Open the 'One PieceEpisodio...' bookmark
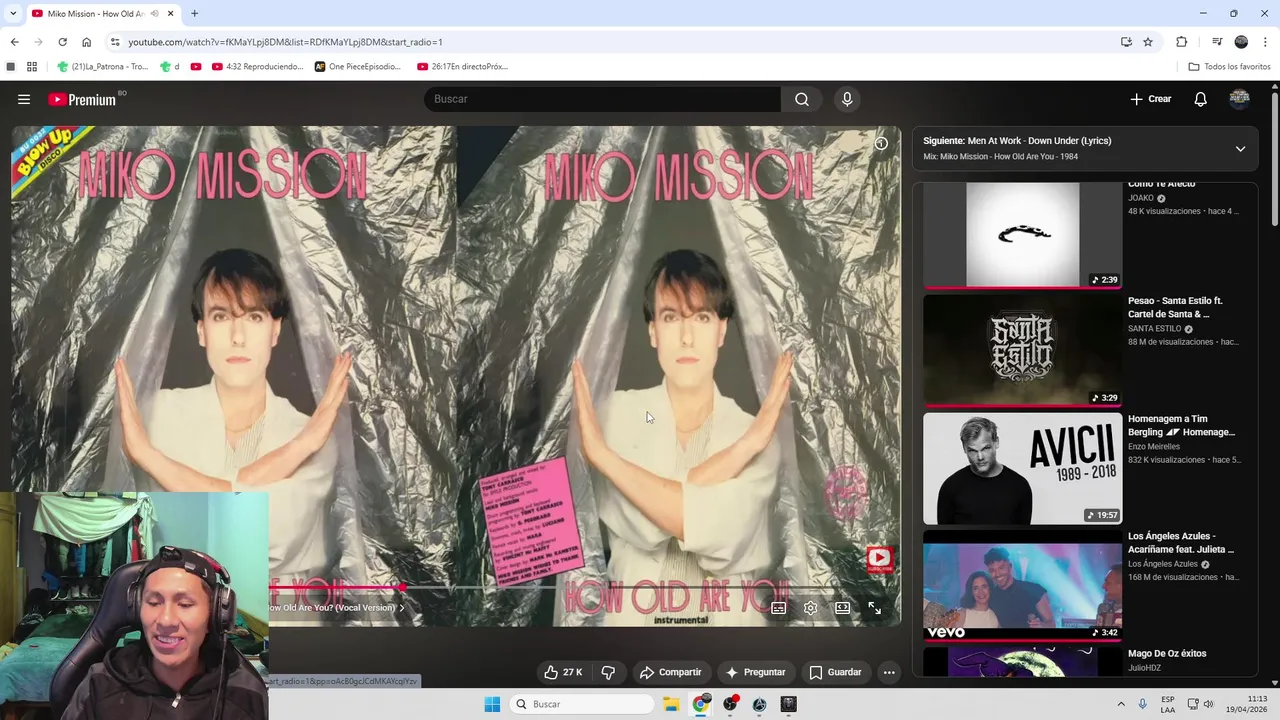Image resolution: width=1280 pixels, height=720 pixels. (358, 66)
